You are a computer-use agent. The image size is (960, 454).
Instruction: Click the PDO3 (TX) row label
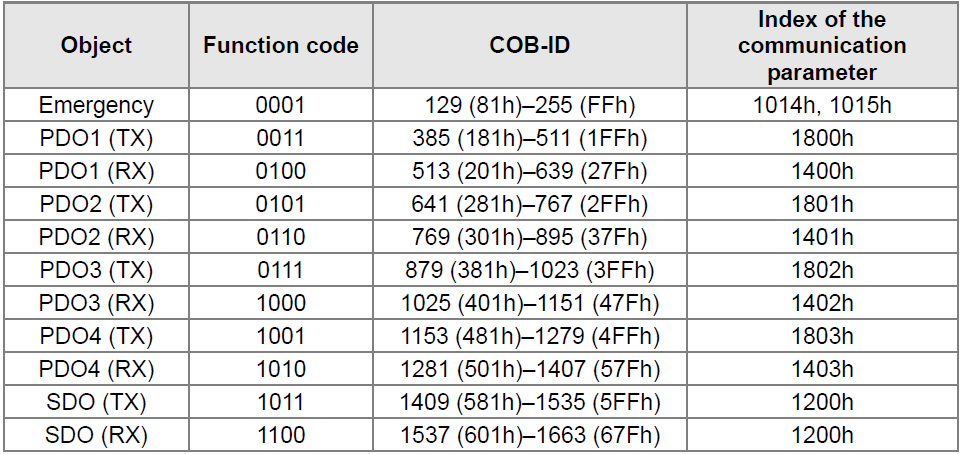point(97,270)
